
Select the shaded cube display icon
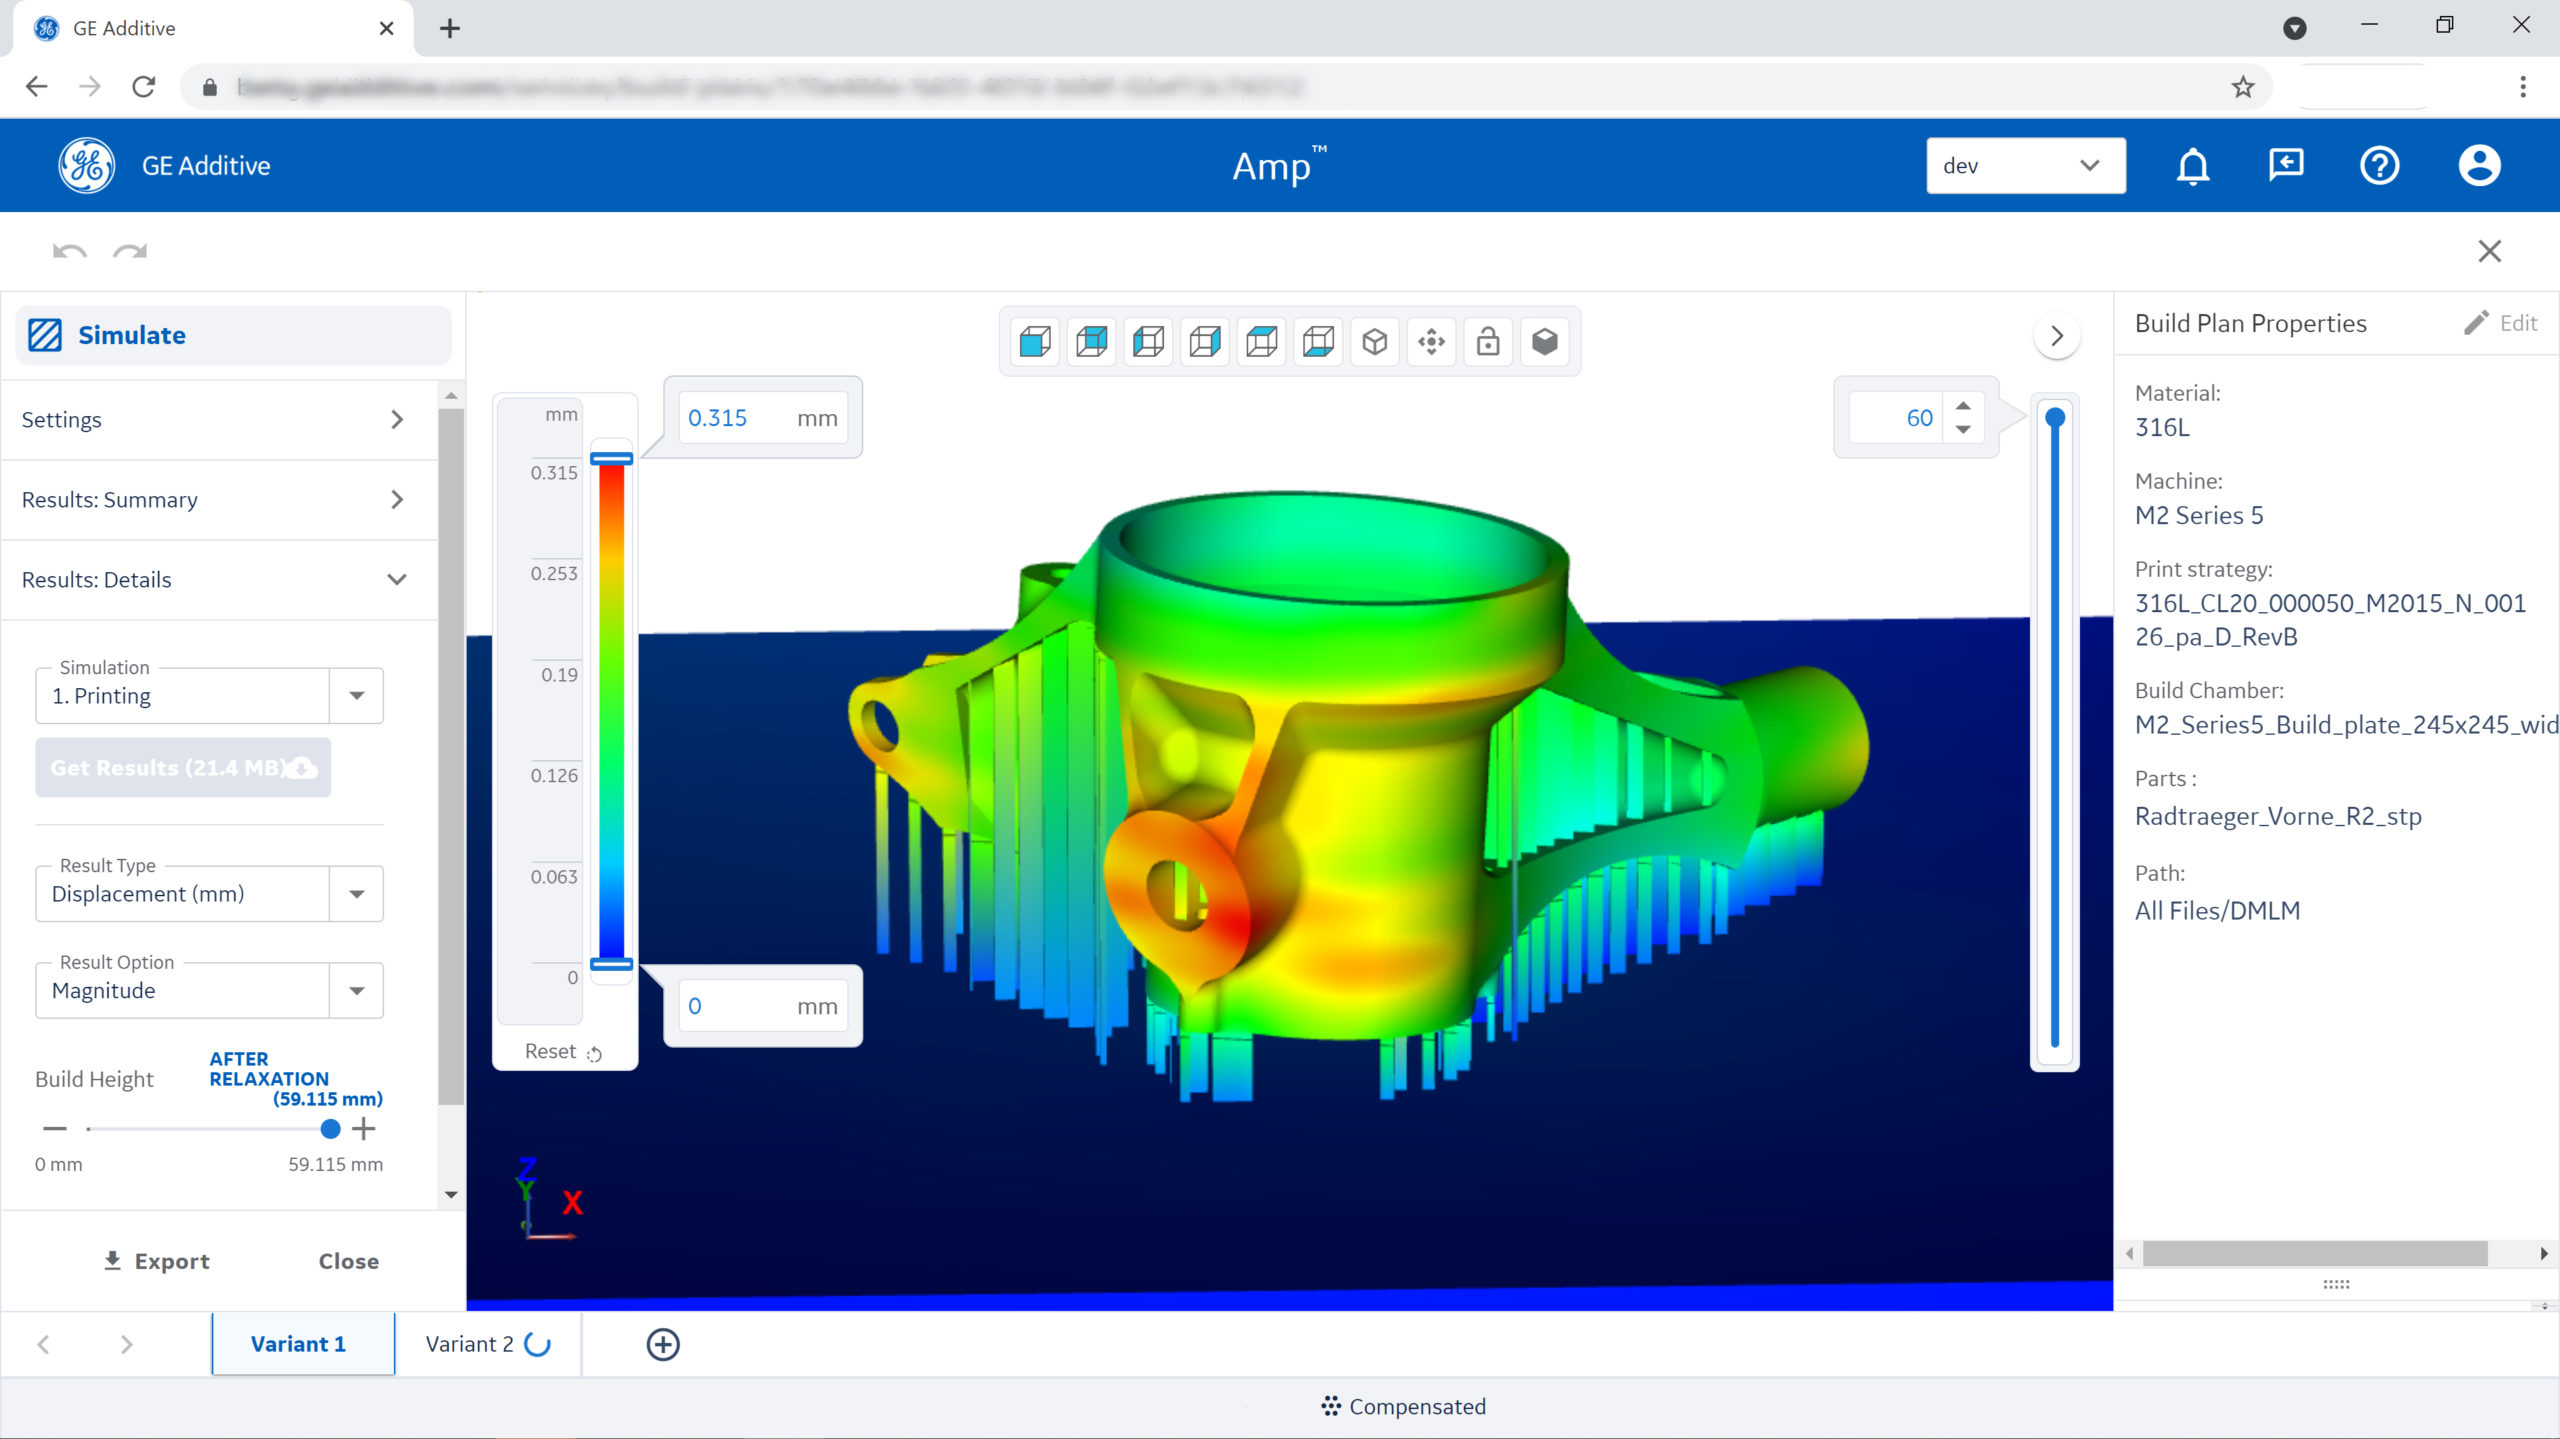(1545, 341)
